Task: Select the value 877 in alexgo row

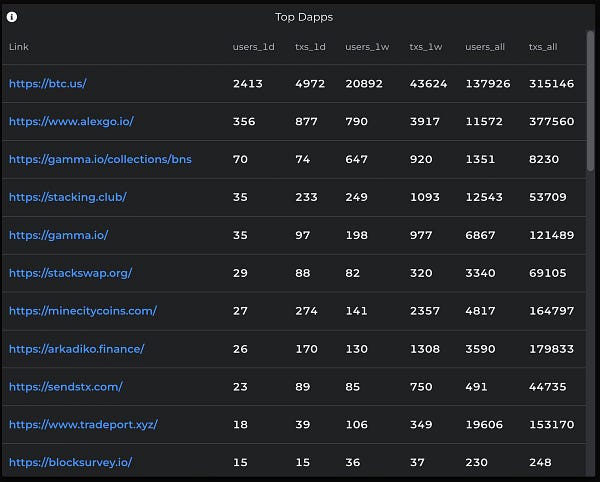Action: coord(306,122)
